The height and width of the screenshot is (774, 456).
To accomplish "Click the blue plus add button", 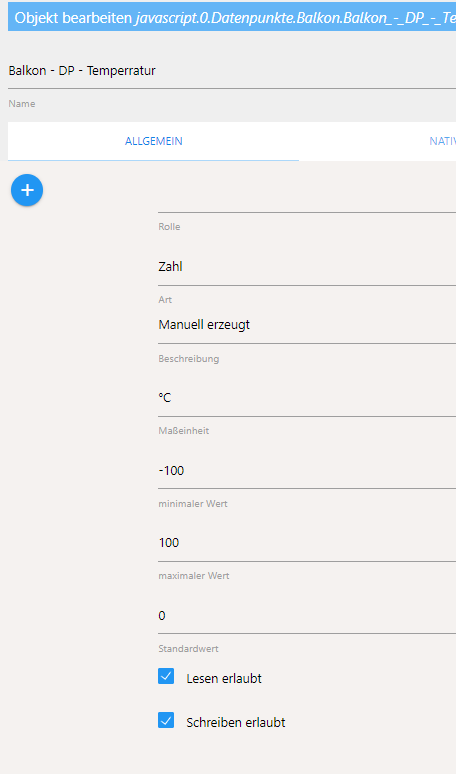I will point(27,190).
